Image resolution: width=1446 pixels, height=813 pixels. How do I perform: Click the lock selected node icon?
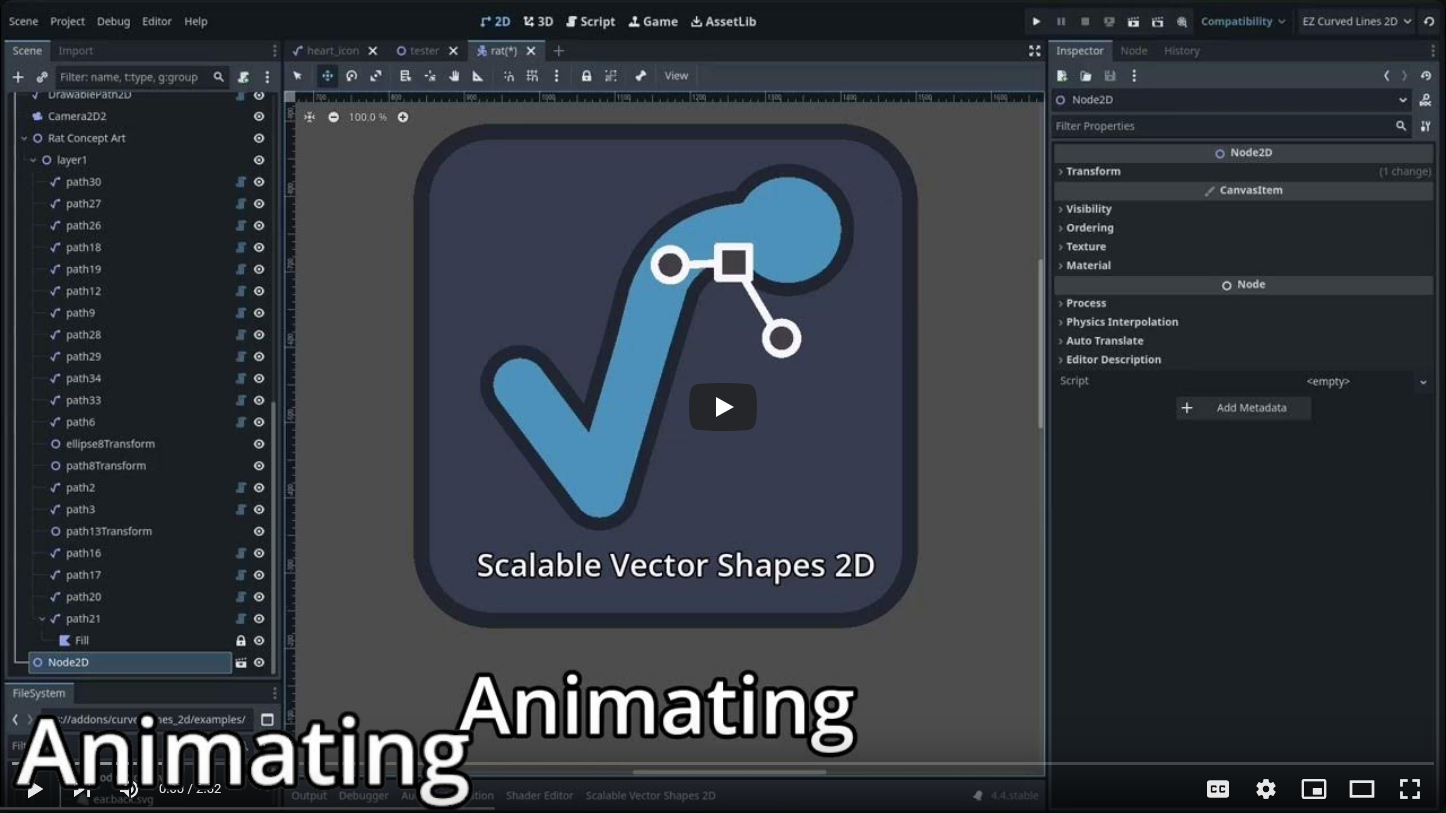coord(586,76)
